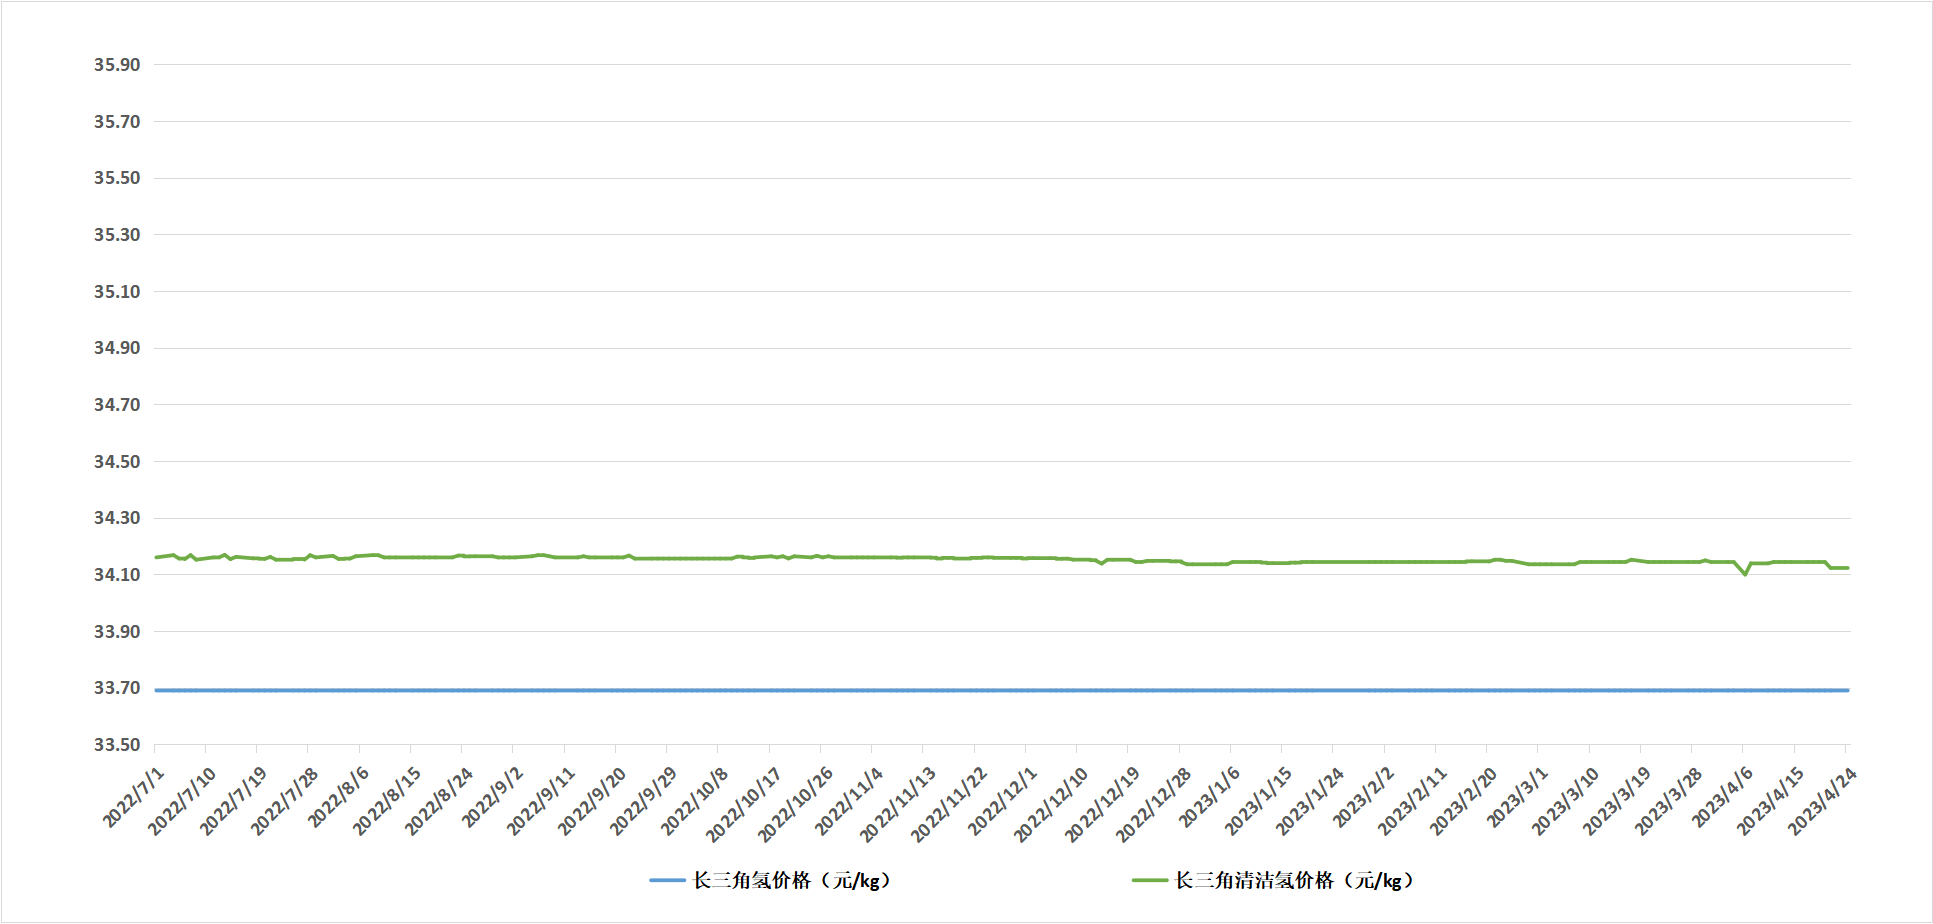The height and width of the screenshot is (924, 1933).
Task: Click y-axis value 35.90
Action: tap(117, 65)
